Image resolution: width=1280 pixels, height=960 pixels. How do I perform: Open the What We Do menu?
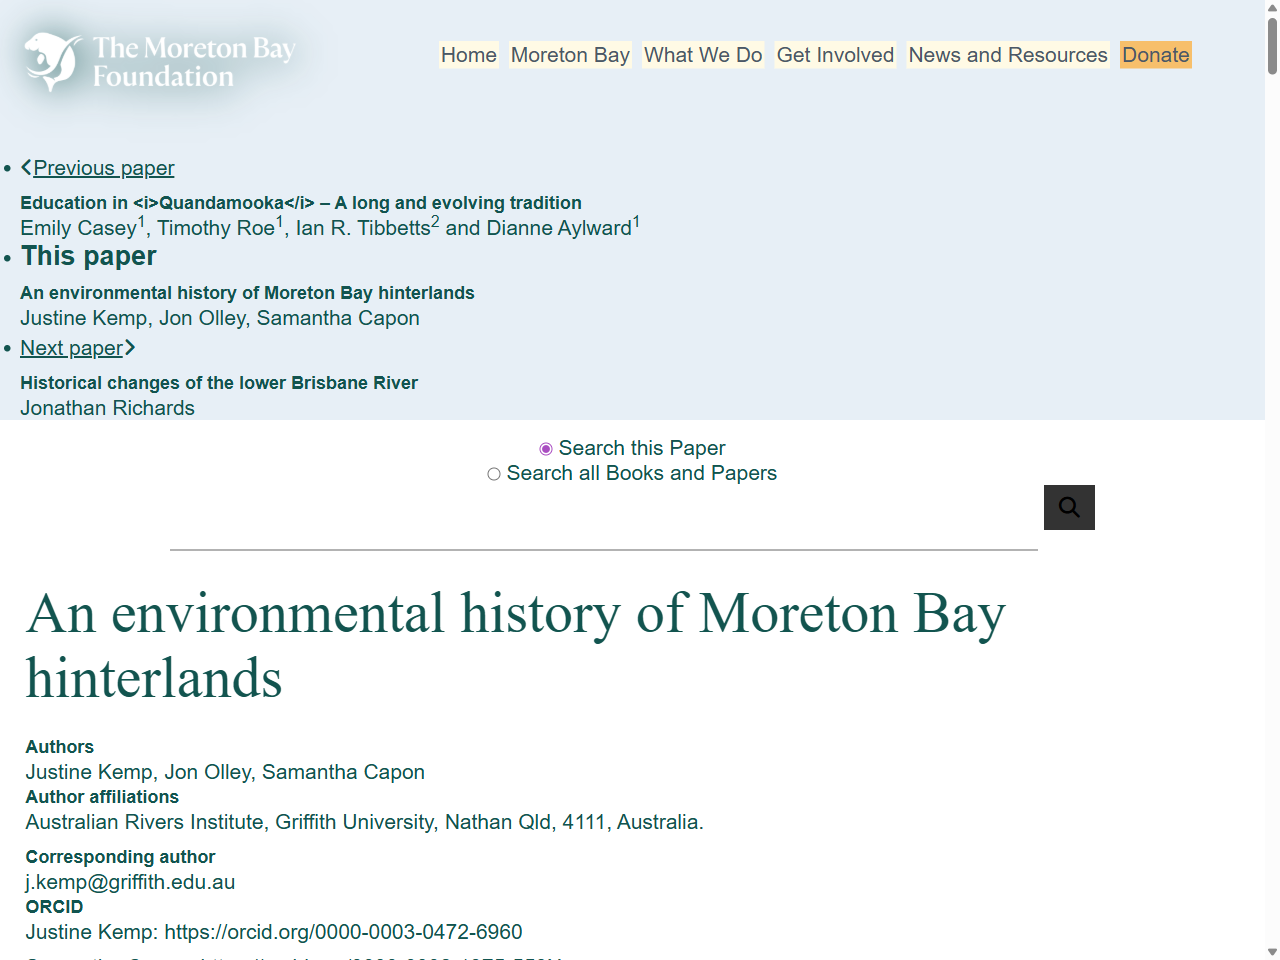click(x=703, y=55)
